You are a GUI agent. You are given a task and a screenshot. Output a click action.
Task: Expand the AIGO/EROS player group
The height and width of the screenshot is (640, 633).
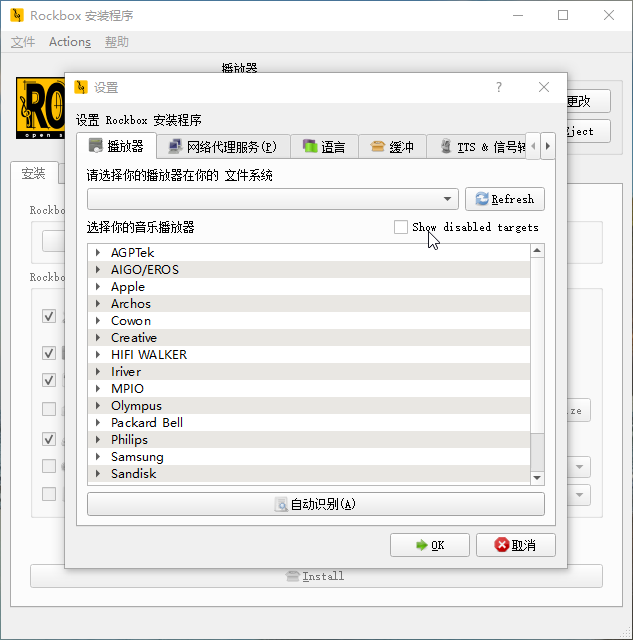point(98,269)
